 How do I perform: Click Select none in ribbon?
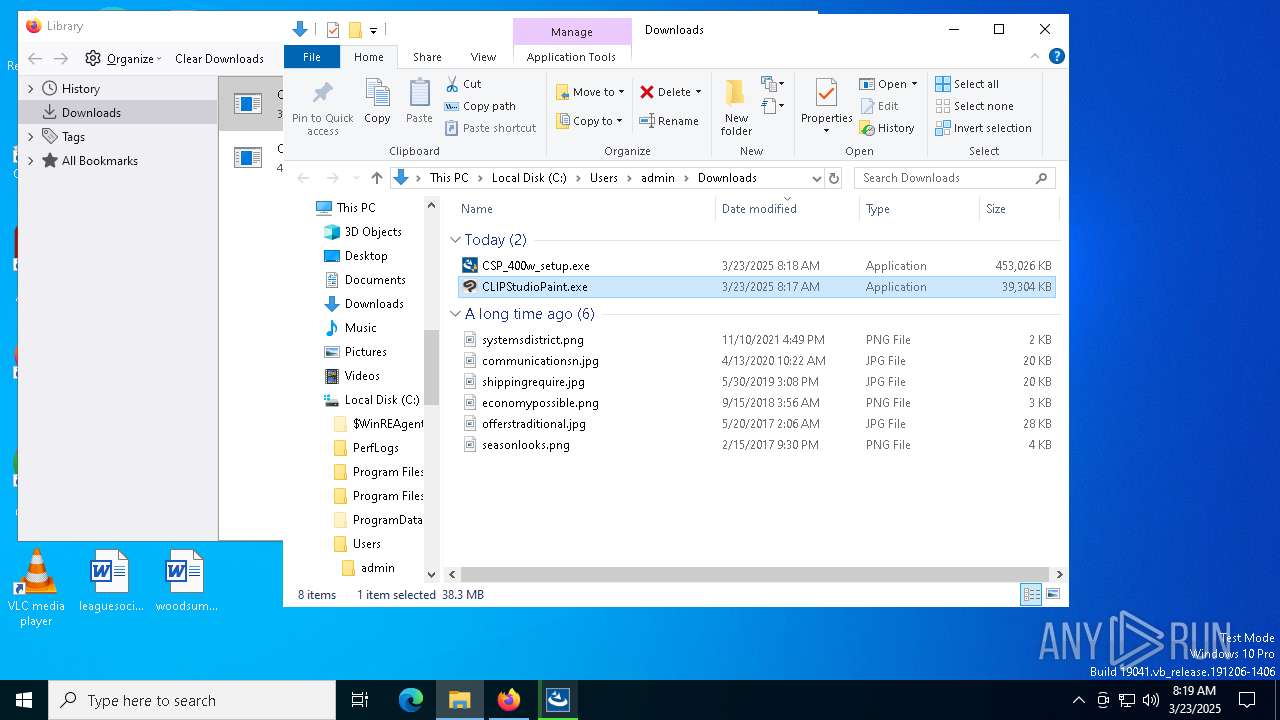point(974,106)
